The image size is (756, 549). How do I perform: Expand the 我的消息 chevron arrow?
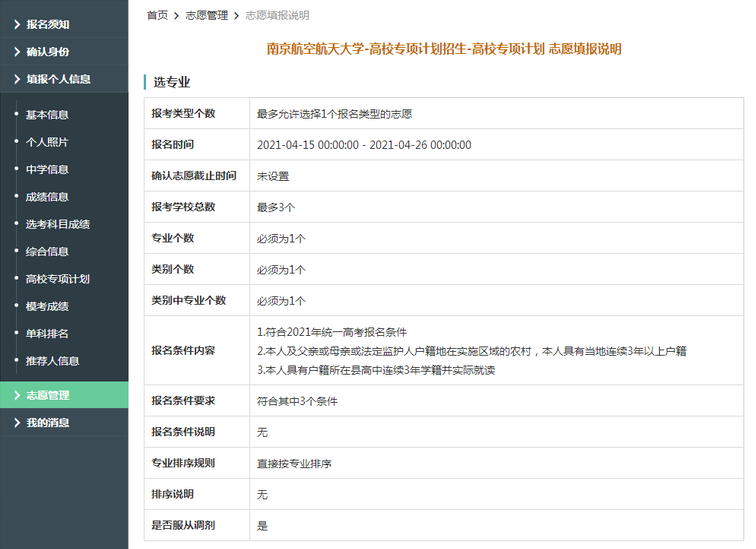(17, 423)
